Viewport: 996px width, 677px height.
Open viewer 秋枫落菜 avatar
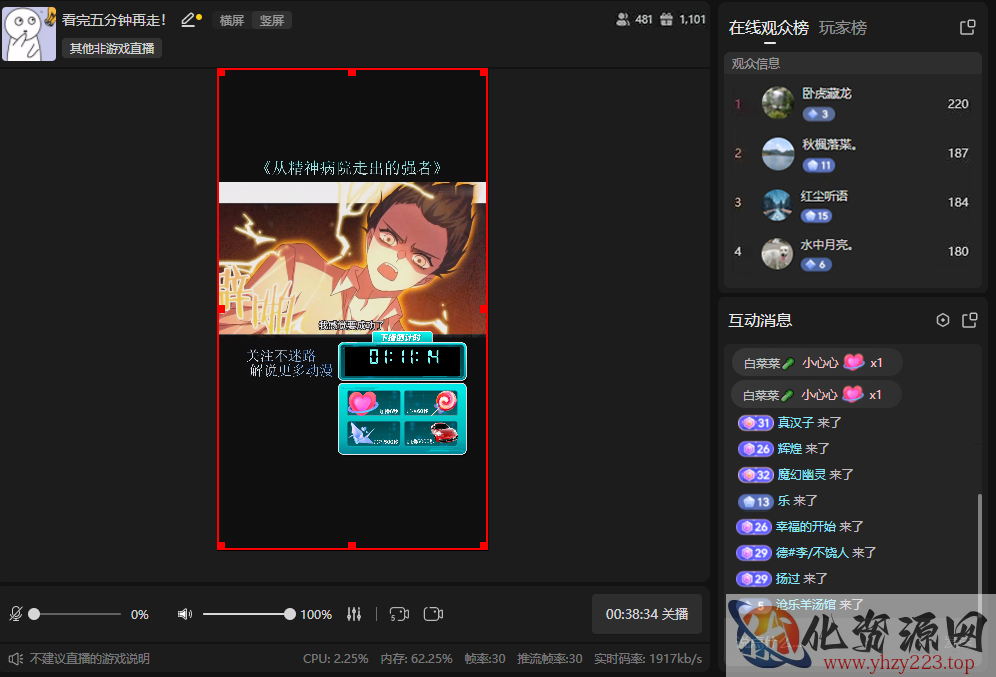777,154
